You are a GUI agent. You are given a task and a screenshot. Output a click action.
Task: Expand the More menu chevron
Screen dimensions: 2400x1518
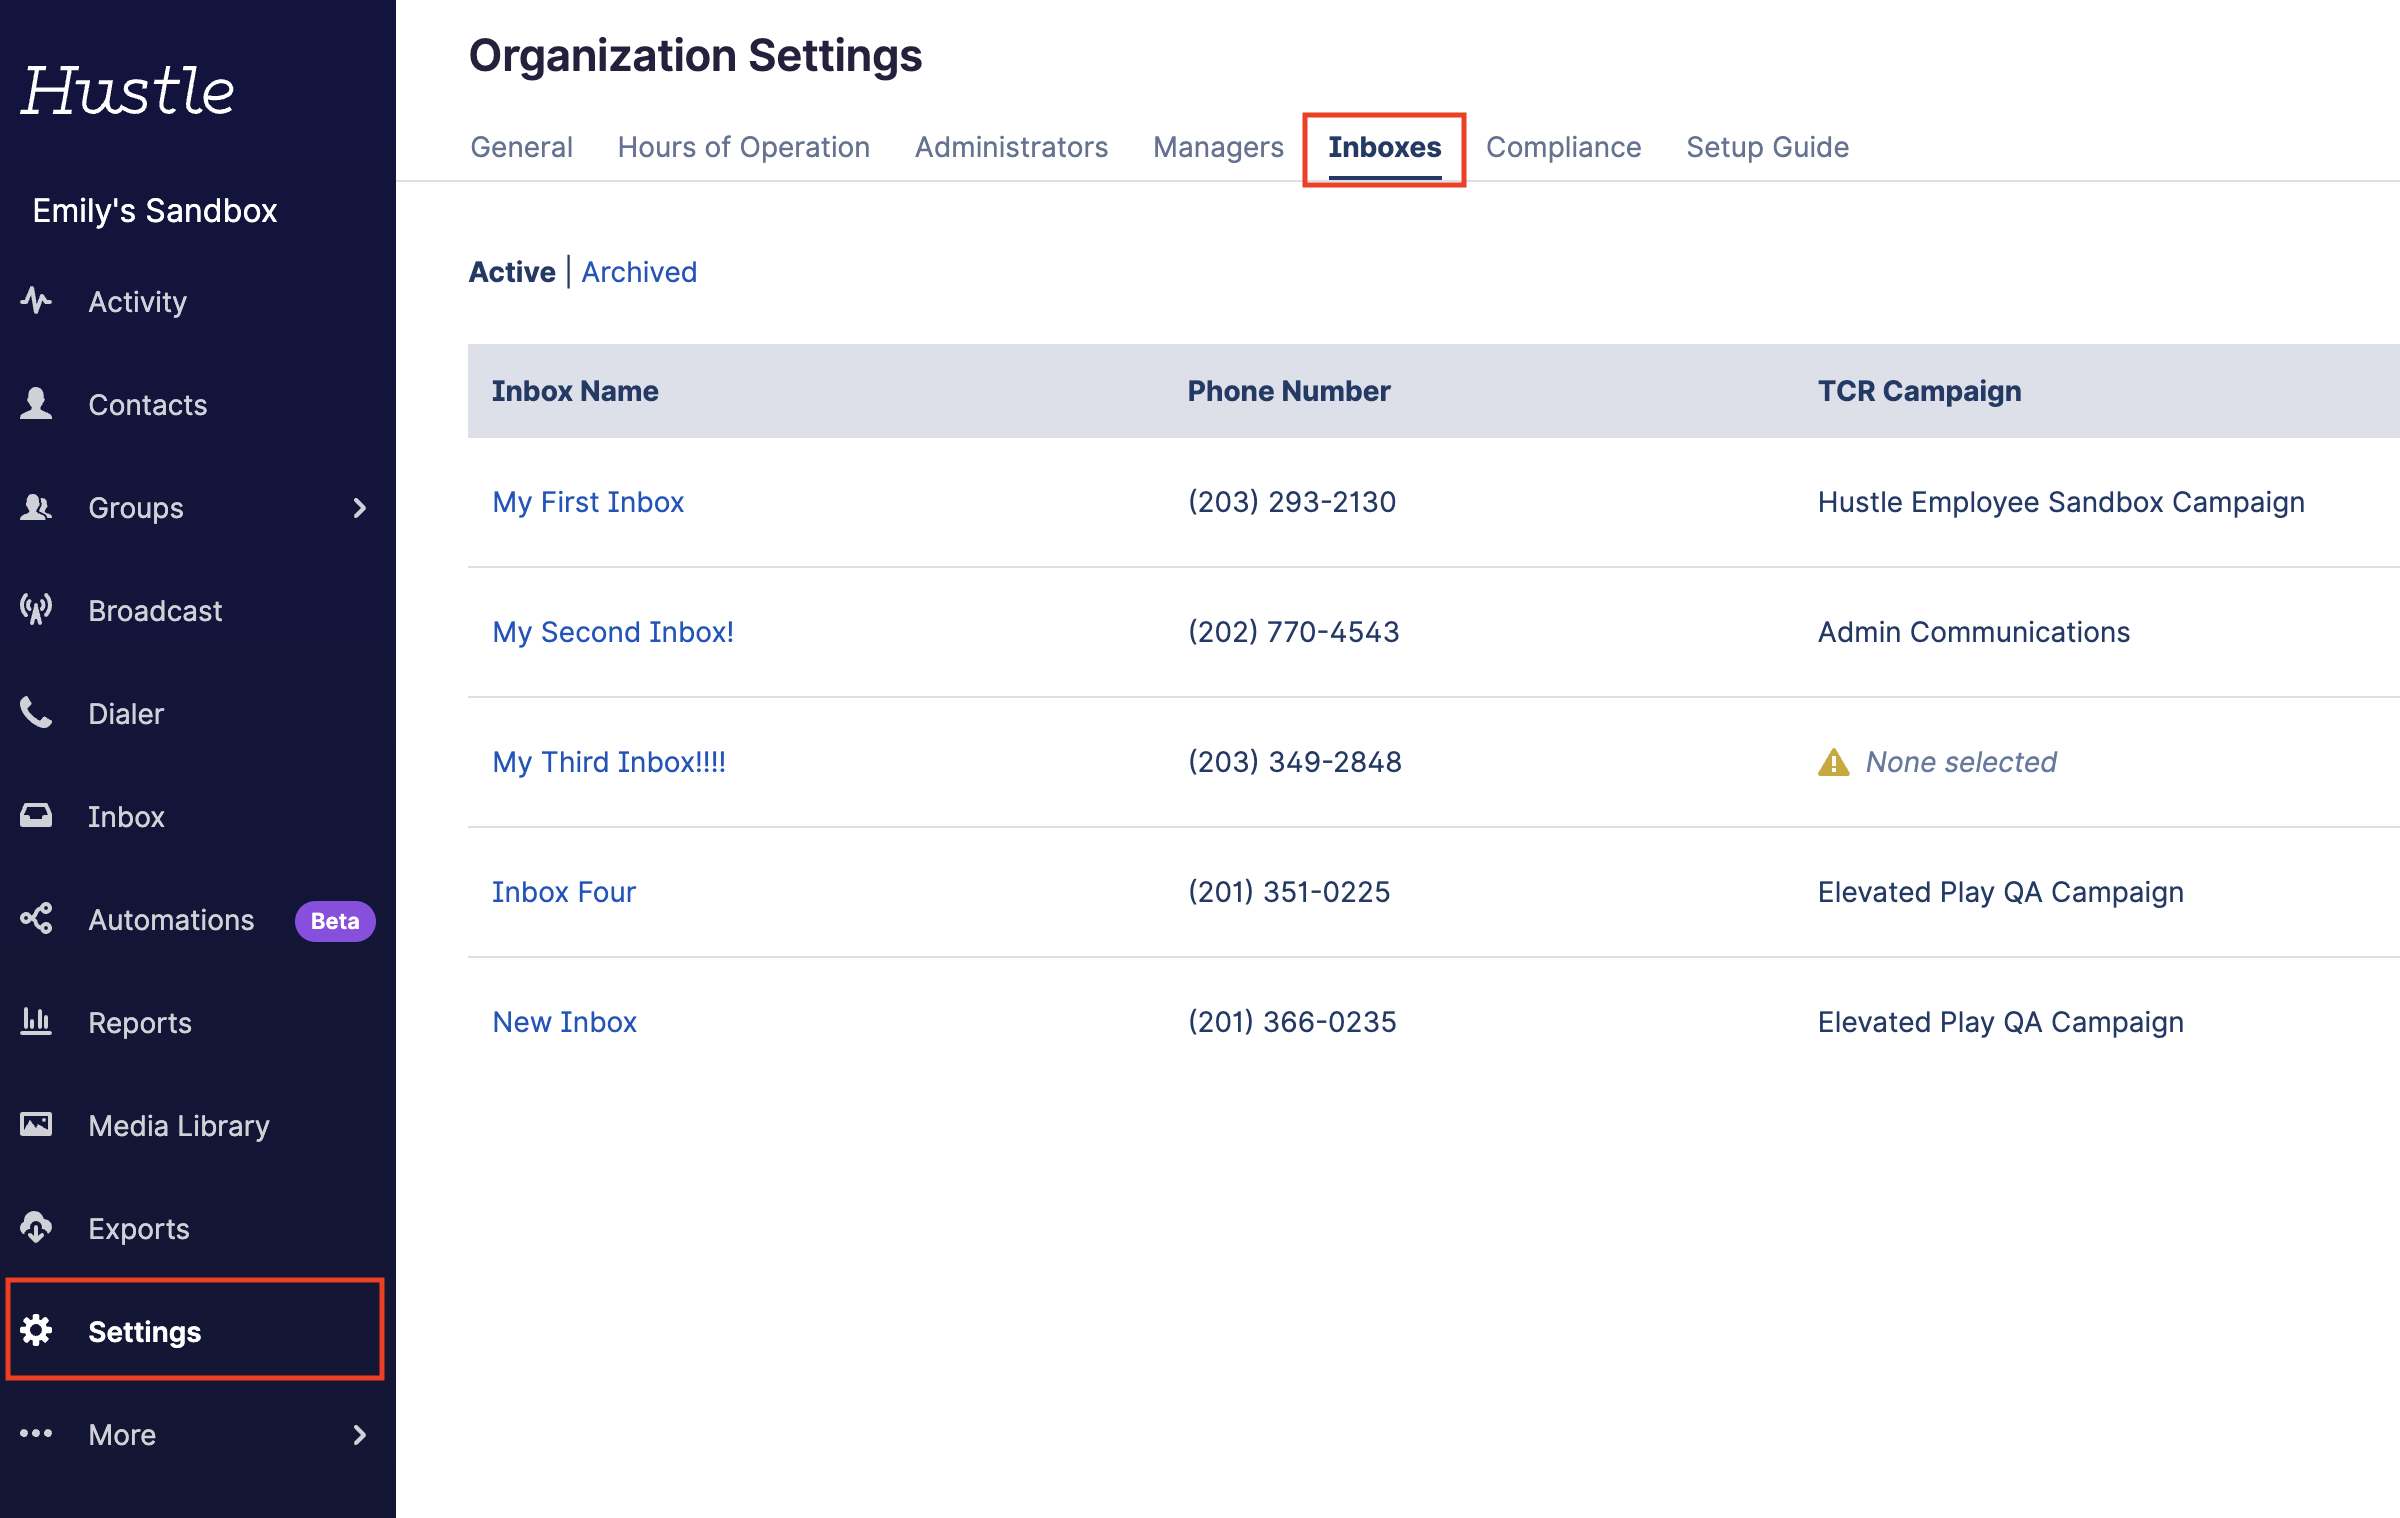click(x=360, y=1435)
